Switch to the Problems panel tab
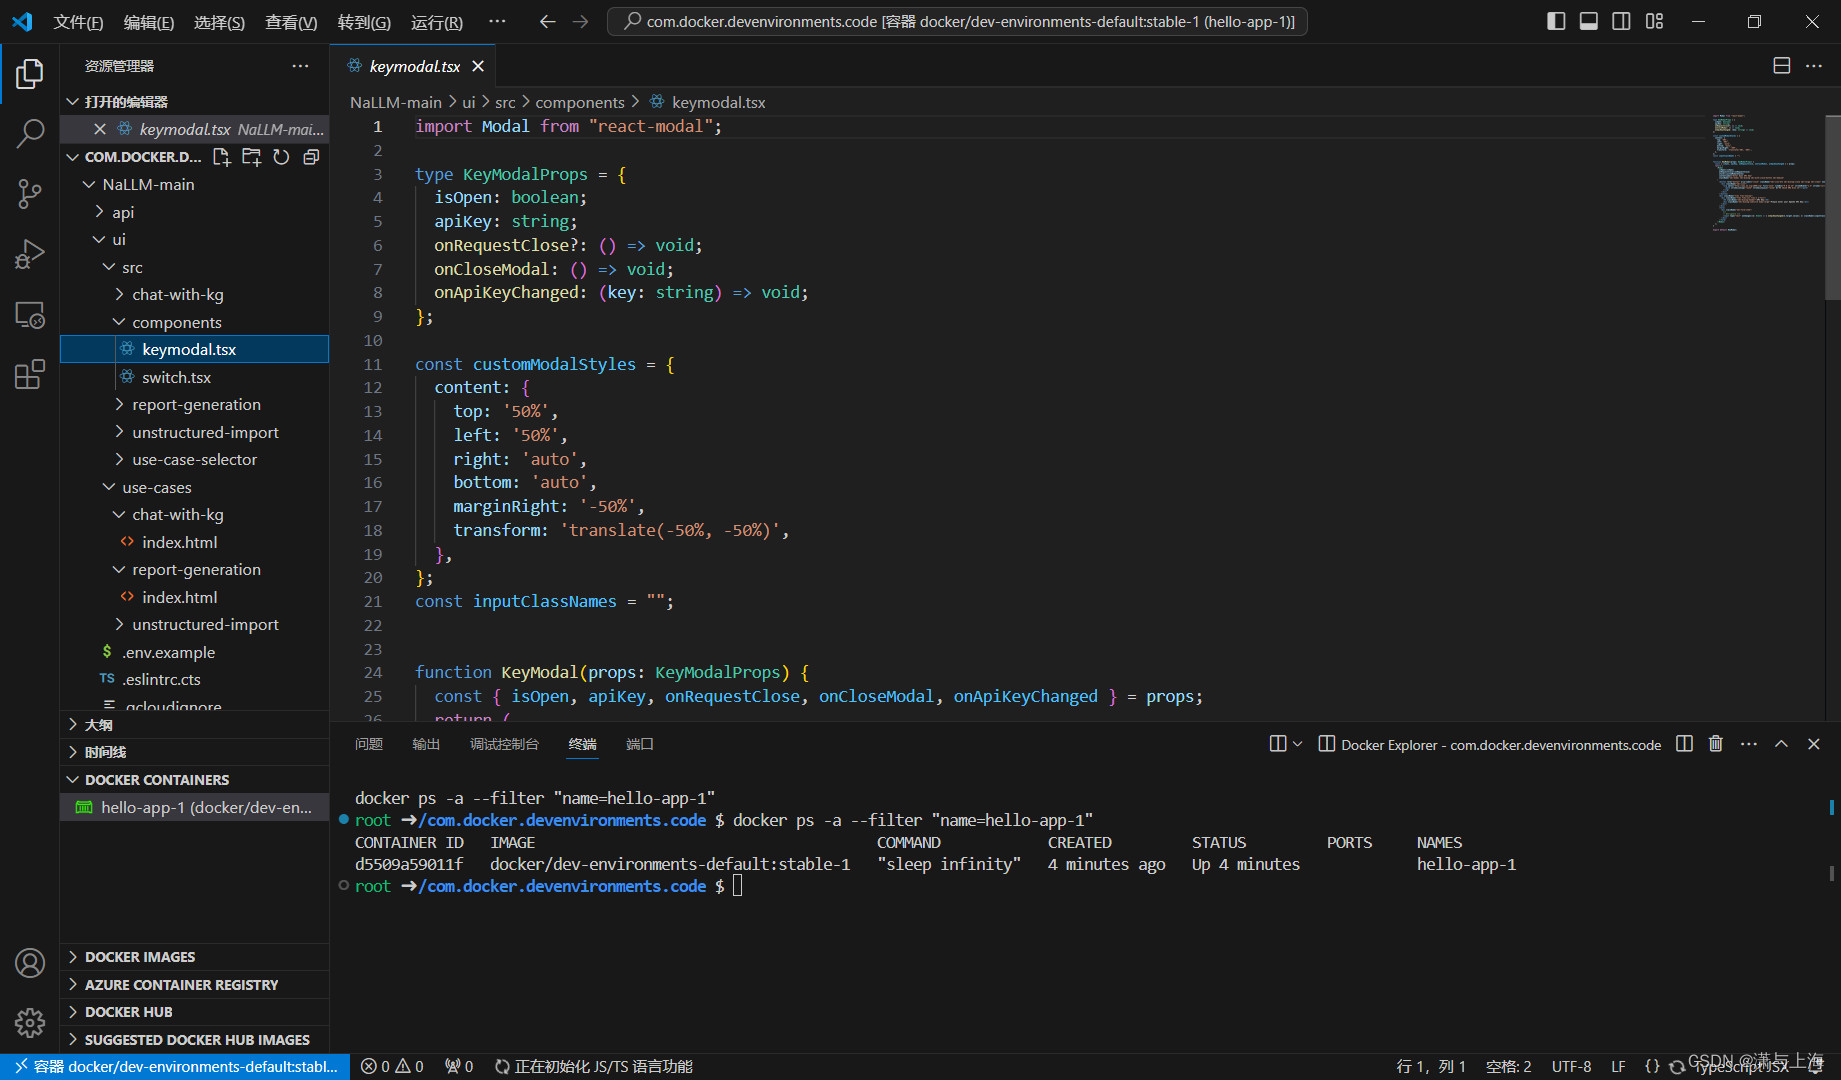Screen dimensions: 1841x1080 369,744
